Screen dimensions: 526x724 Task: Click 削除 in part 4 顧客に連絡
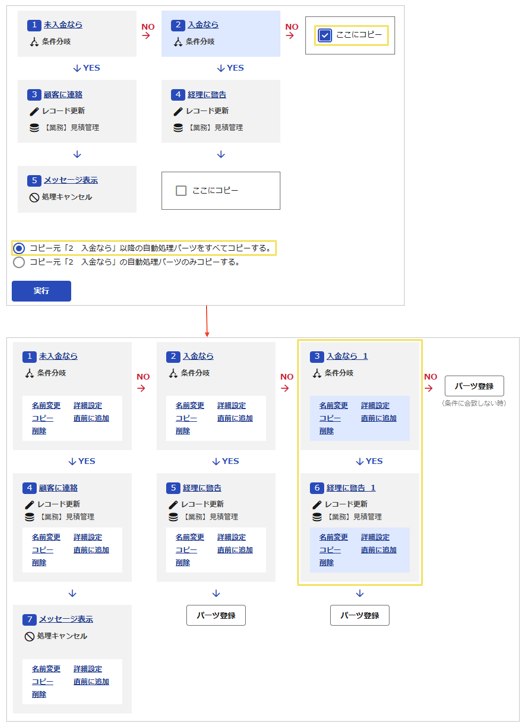click(39, 563)
